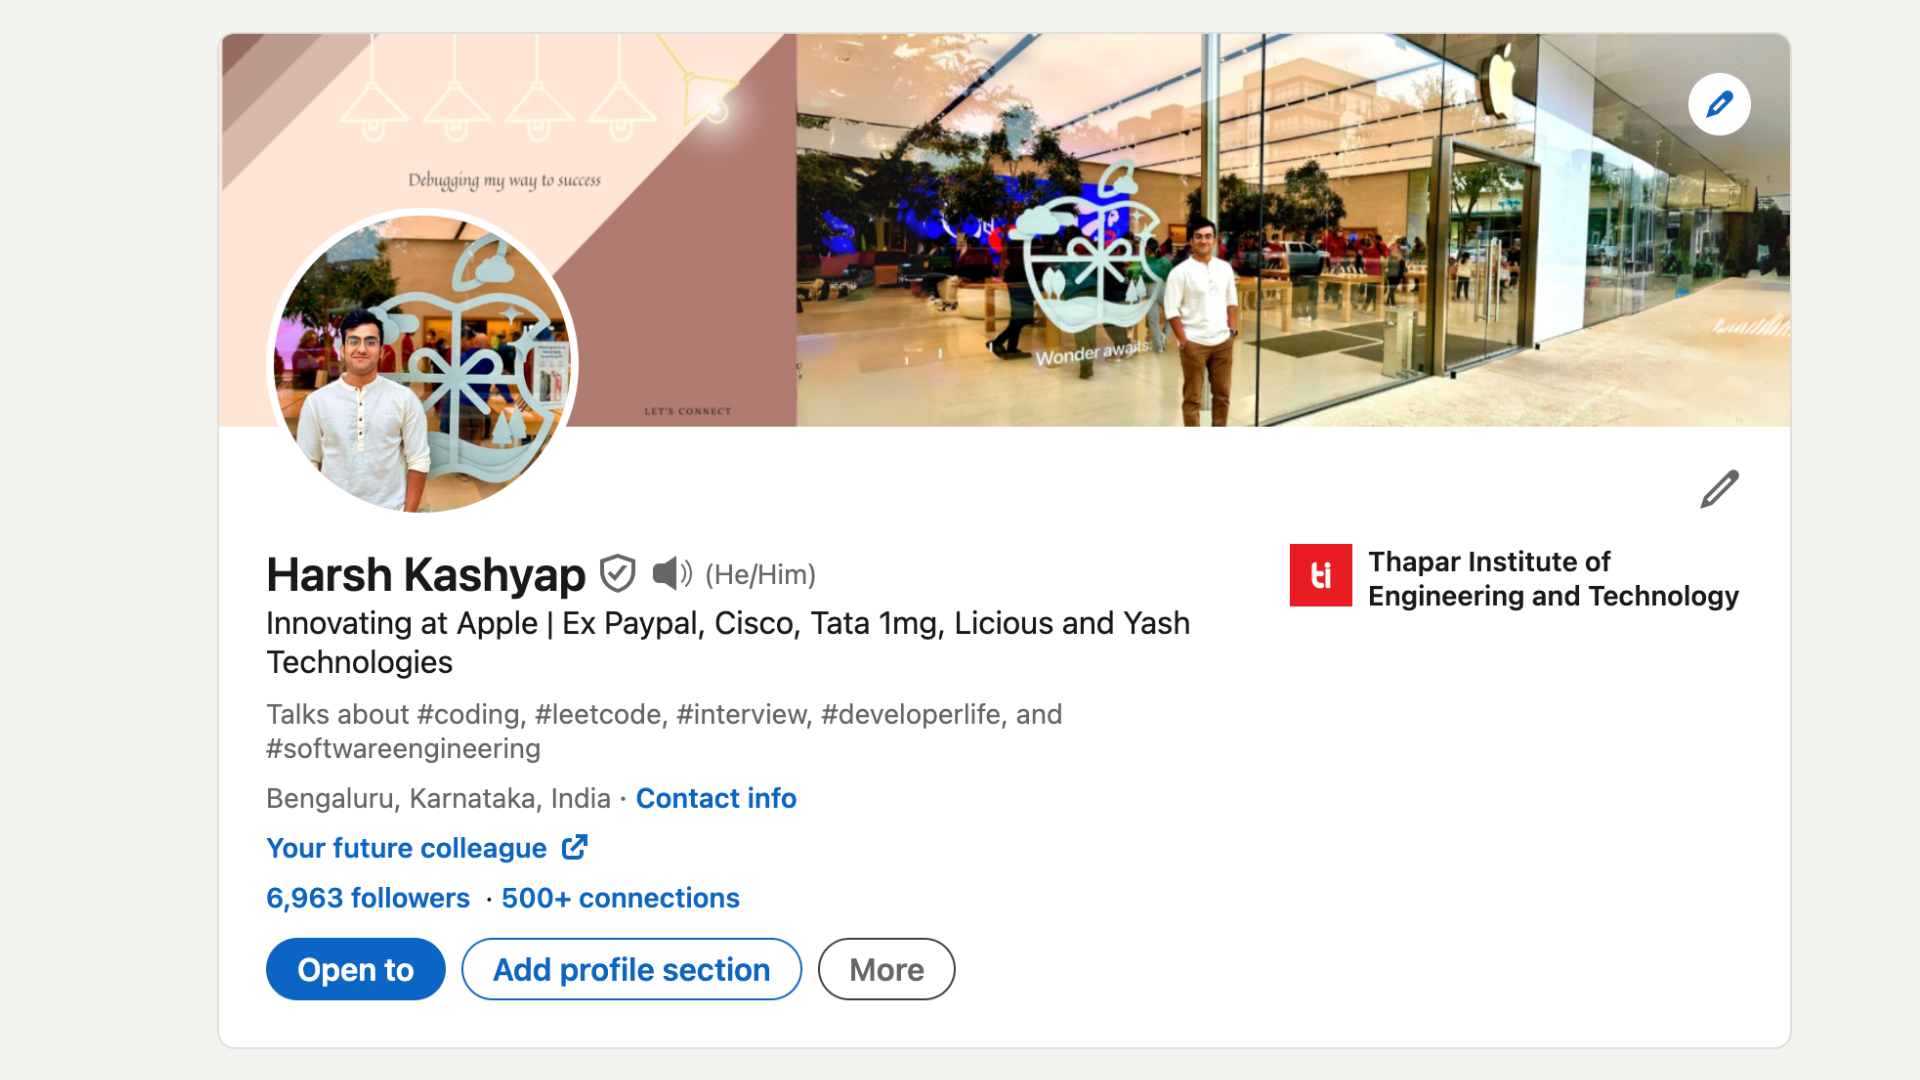This screenshot has height=1080, width=1920.
Task: Click the headline Innovating at Apple text
Action: [x=400, y=623]
